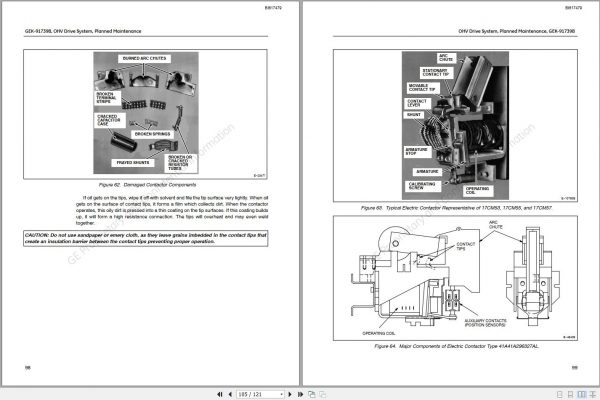Click the Figure 64 Major Components caption
The height and width of the screenshot is (400, 600).
[x=456, y=346]
